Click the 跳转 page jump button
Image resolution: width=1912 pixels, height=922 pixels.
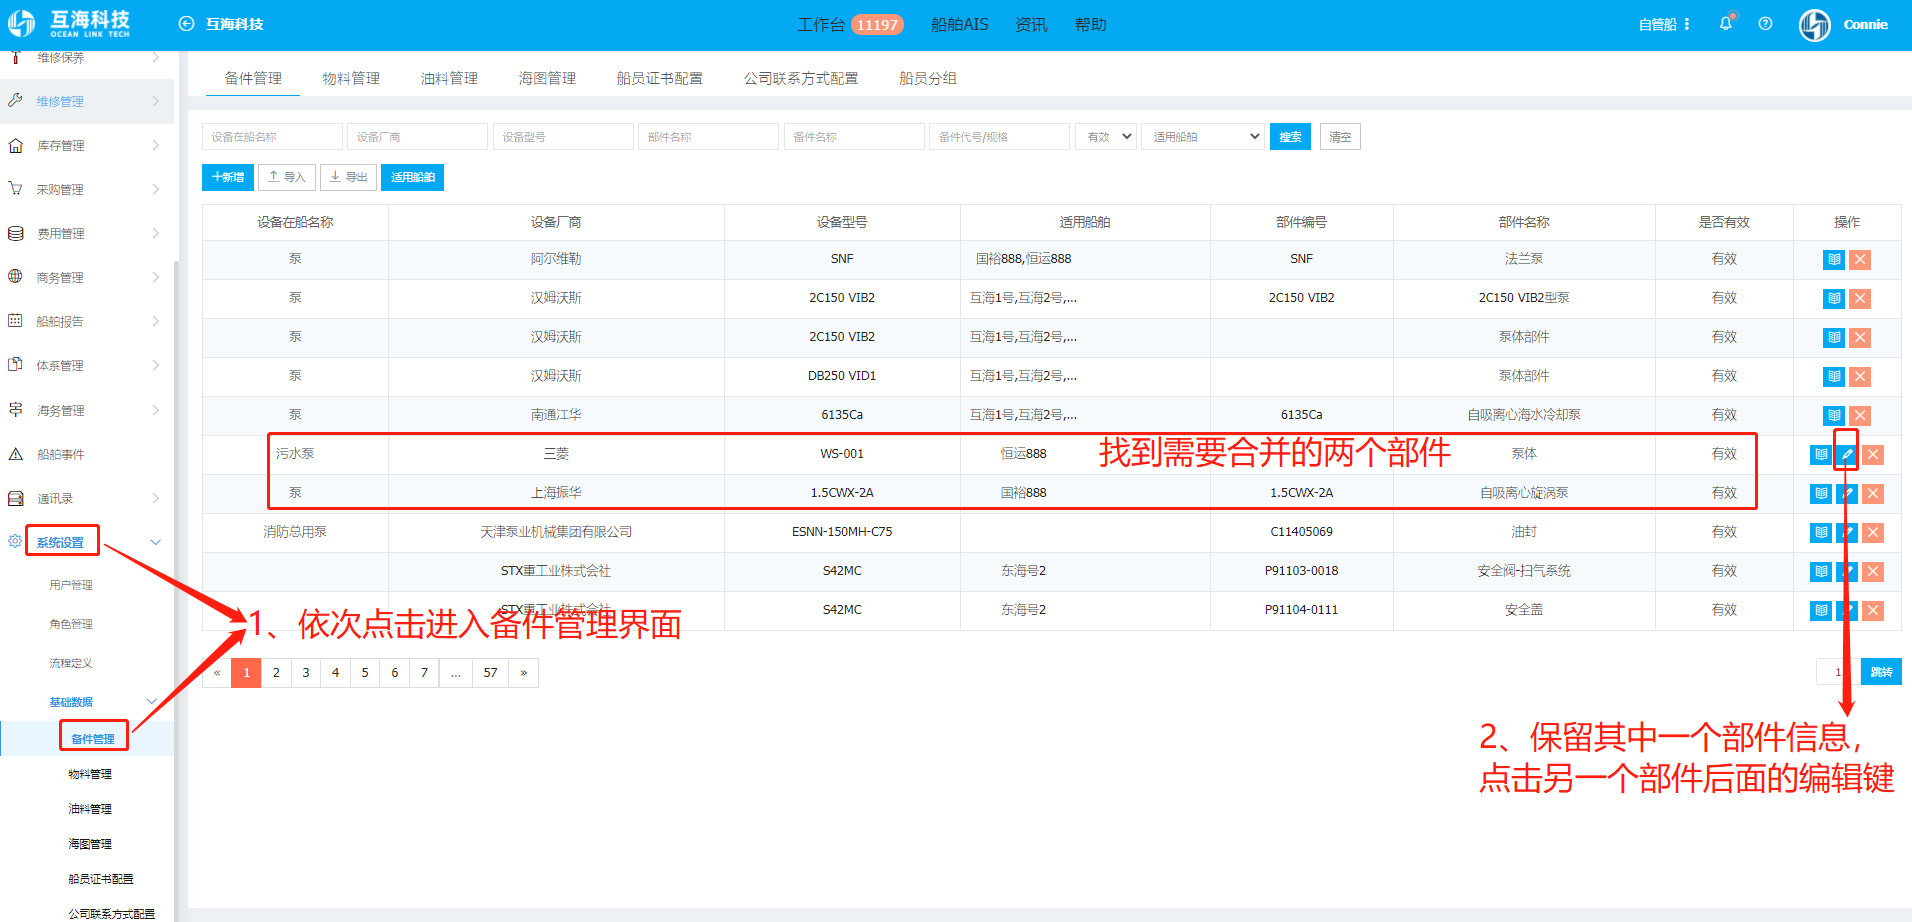(x=1881, y=672)
